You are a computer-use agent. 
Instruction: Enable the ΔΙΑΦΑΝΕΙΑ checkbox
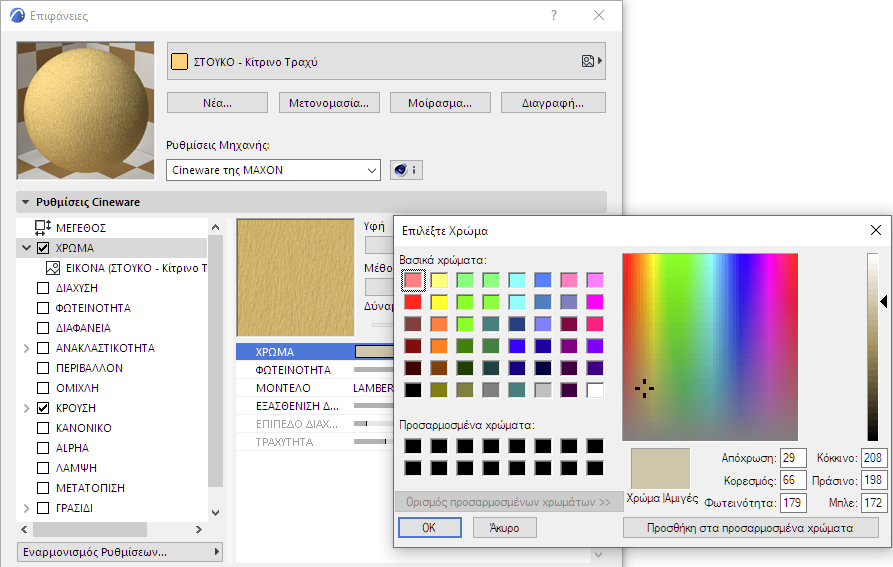click(x=43, y=328)
